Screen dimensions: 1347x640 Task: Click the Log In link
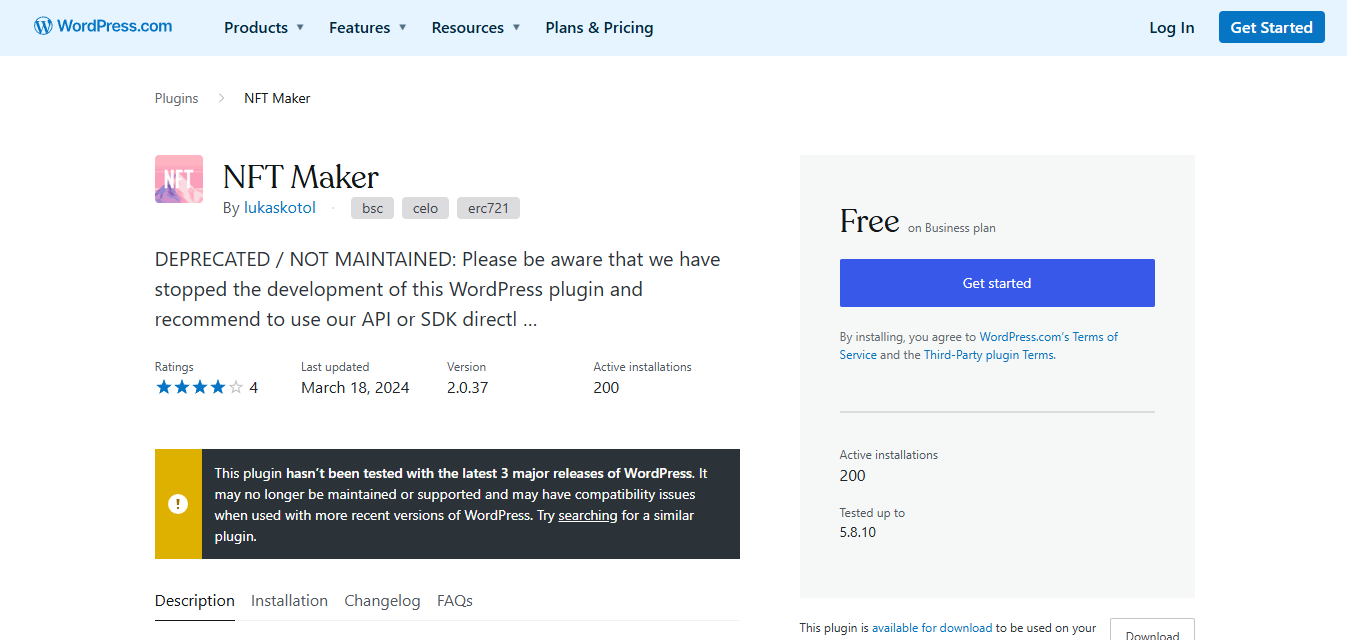pos(1171,28)
